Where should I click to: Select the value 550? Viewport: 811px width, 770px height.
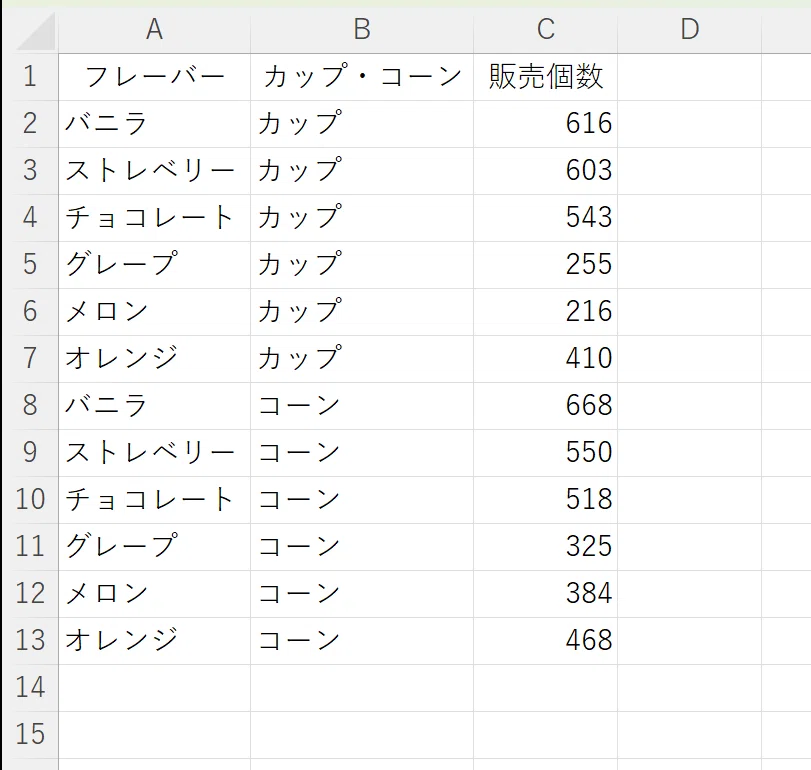pos(546,454)
